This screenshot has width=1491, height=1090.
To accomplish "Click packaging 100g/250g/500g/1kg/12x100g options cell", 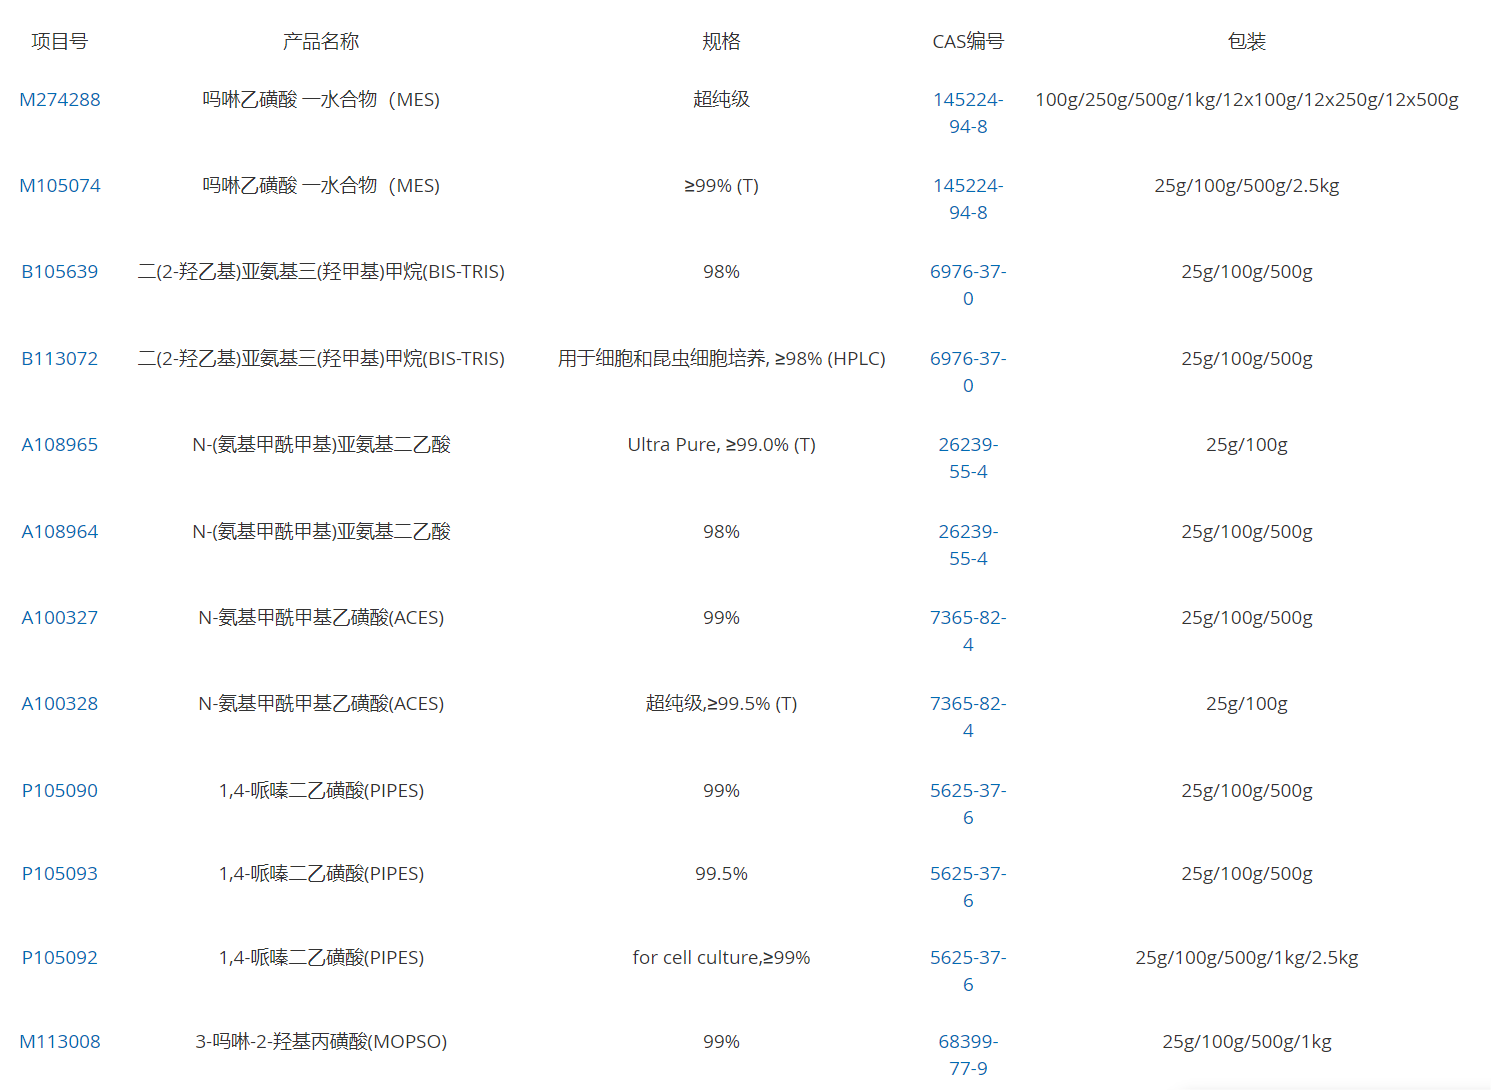I will (x=1247, y=100).
